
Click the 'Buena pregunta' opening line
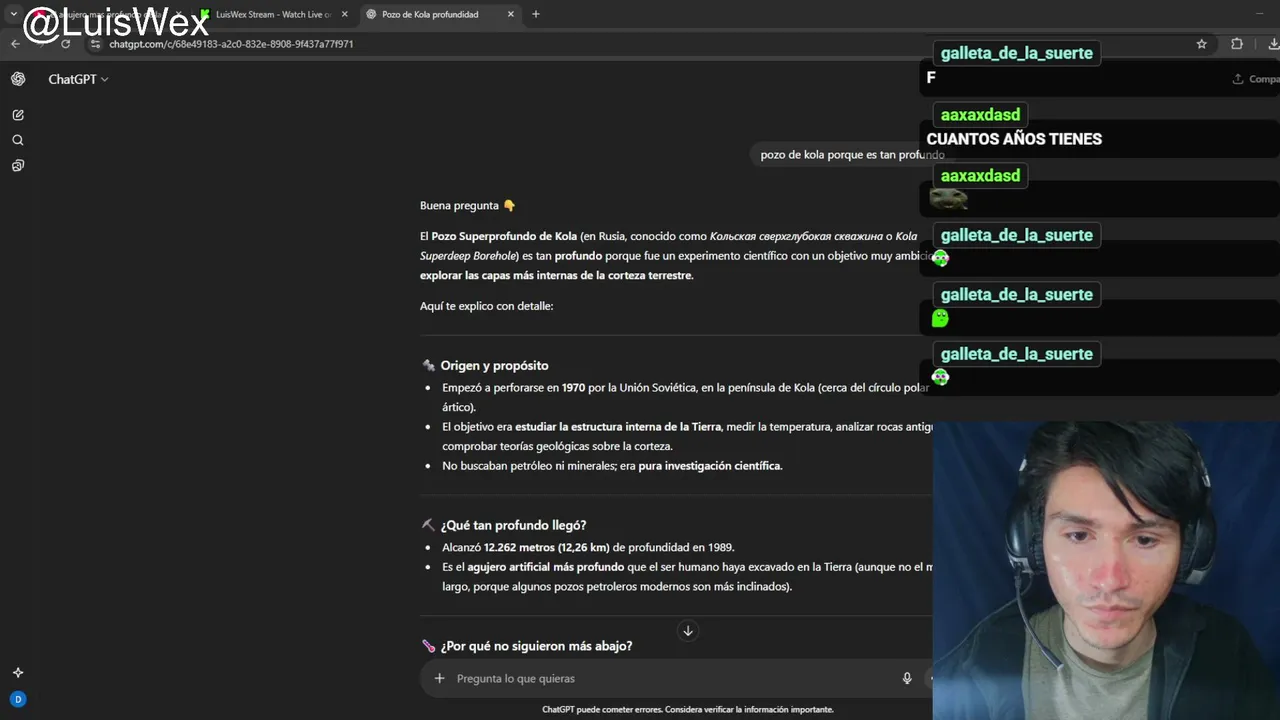tap(467, 206)
